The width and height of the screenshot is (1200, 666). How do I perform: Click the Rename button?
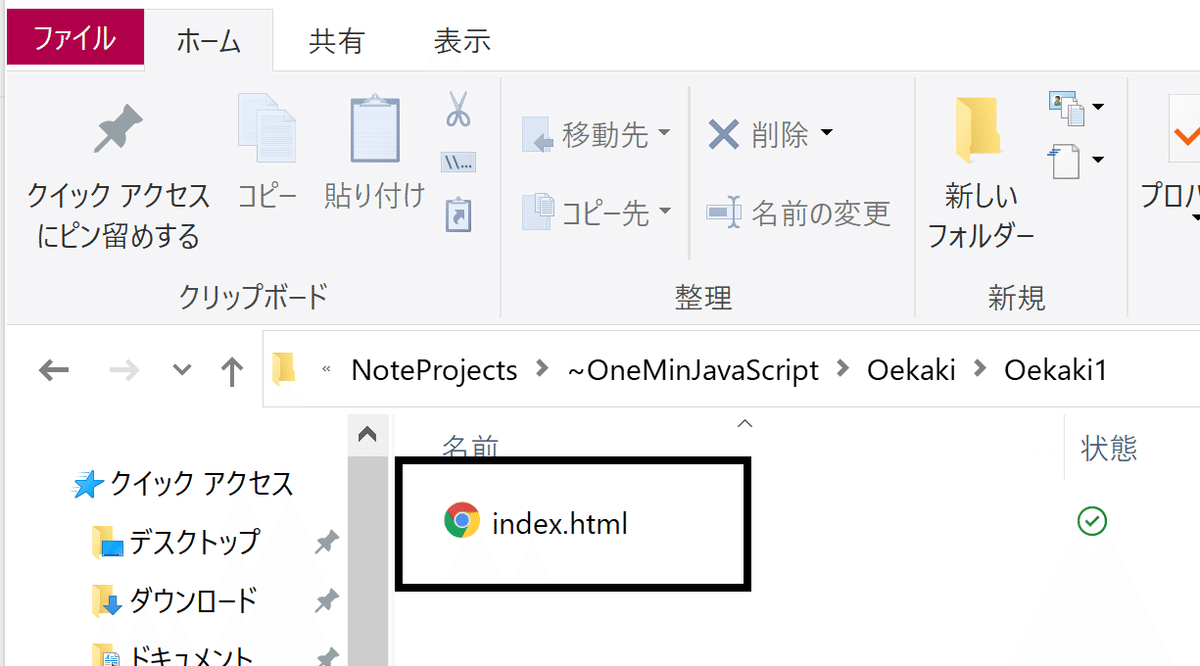(x=798, y=213)
